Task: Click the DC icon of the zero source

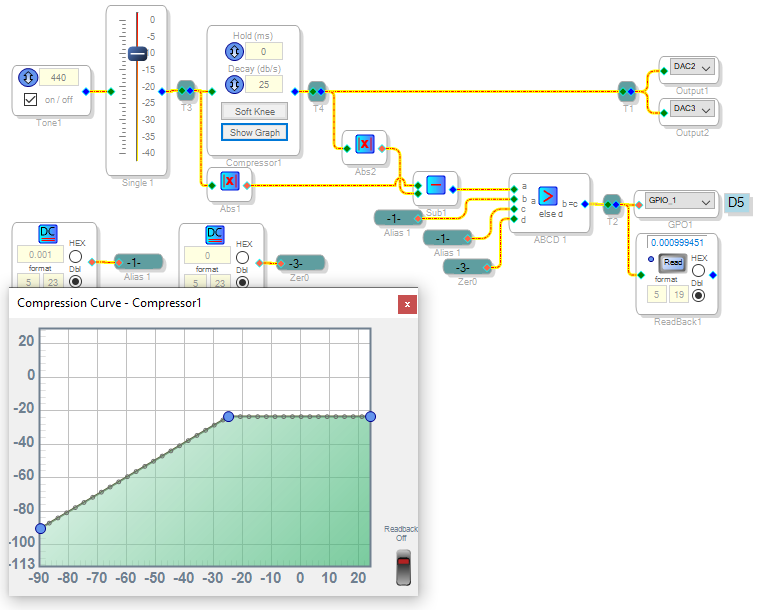Action: click(215, 235)
